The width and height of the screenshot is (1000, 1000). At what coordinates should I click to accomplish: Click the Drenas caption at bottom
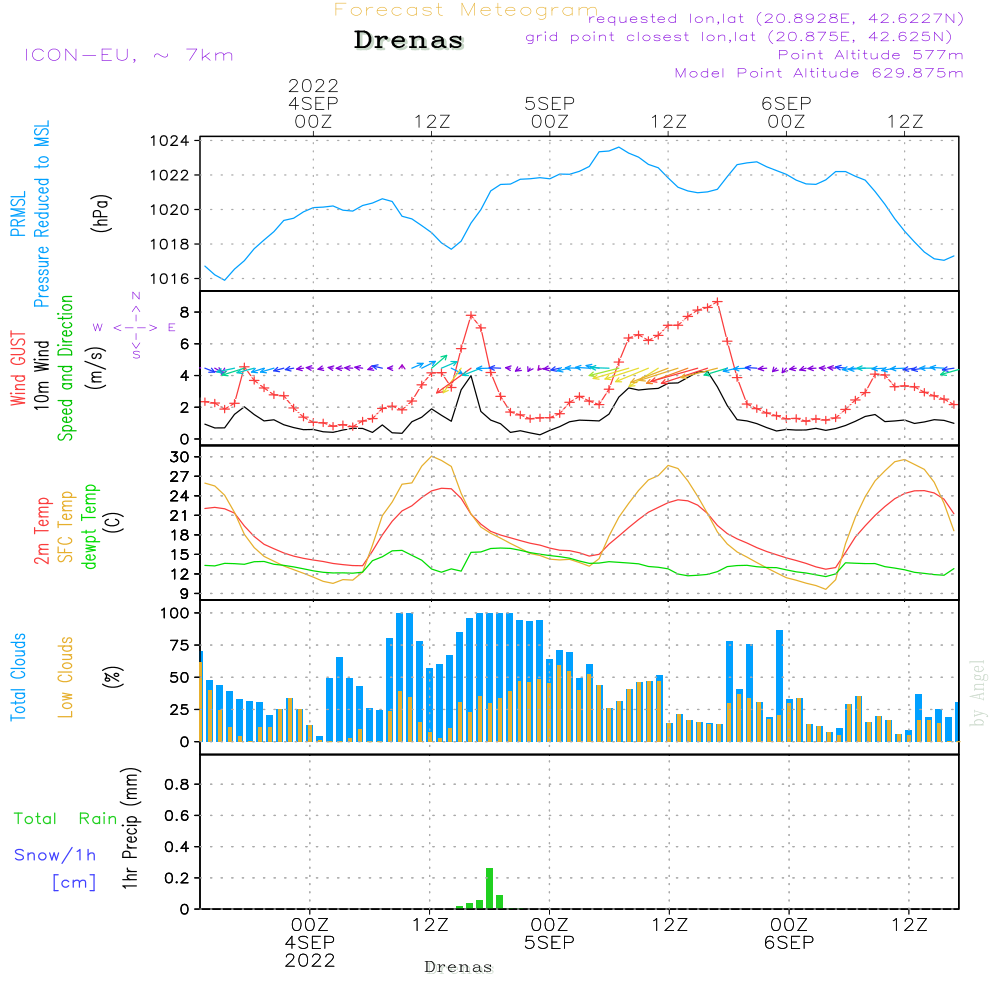pos(459,967)
